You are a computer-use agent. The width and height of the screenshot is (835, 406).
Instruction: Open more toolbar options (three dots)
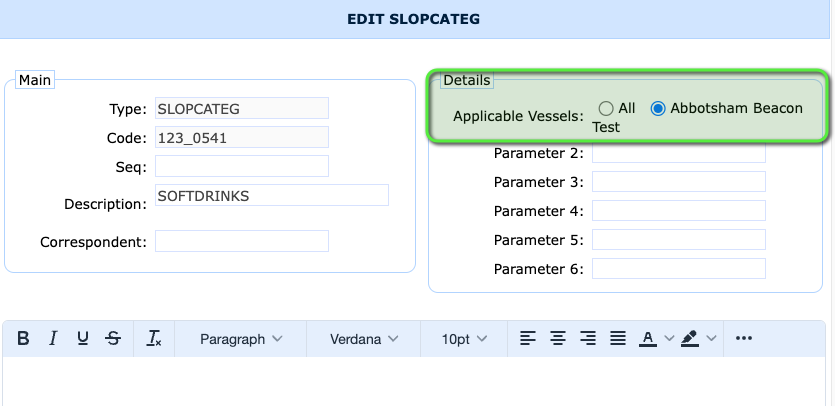click(x=743, y=339)
